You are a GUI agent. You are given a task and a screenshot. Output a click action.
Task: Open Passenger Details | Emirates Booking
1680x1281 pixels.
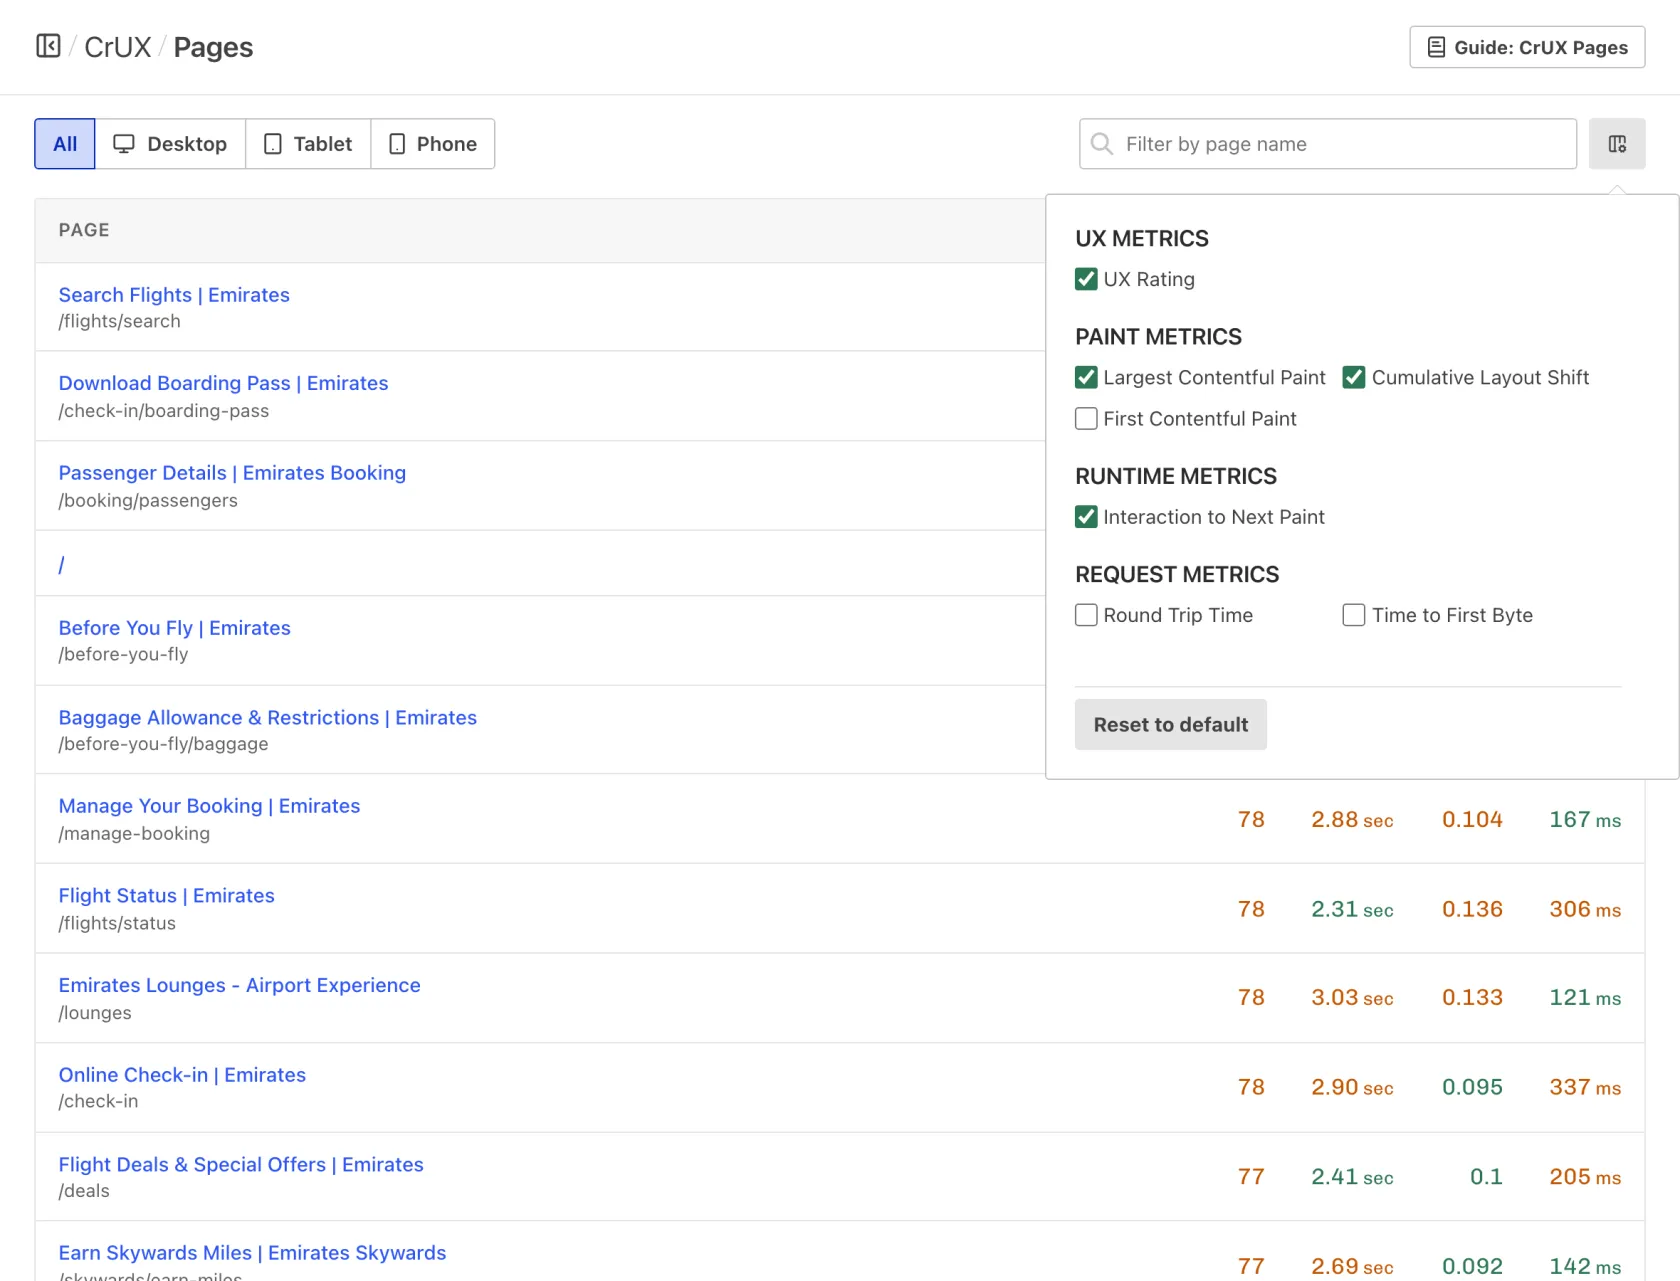(232, 473)
